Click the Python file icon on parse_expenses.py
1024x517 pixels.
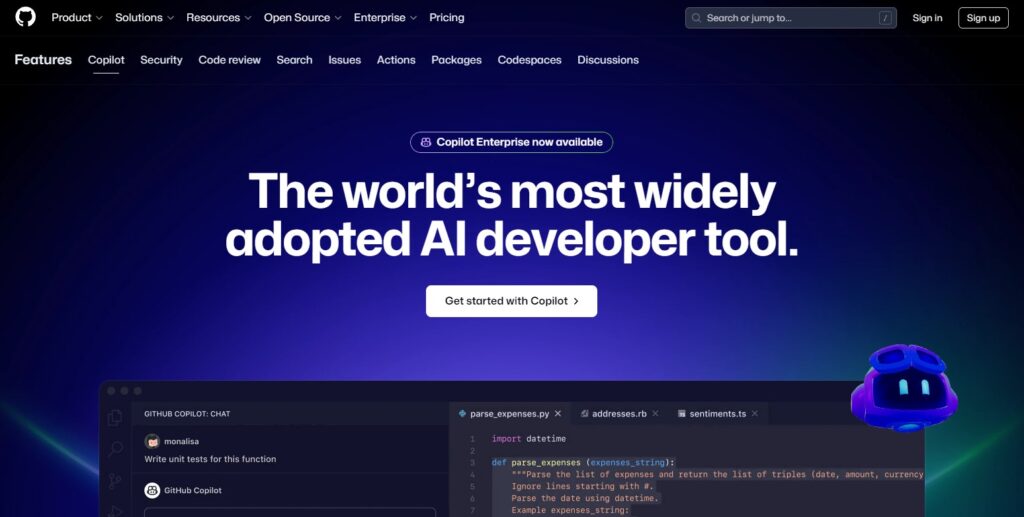pyautogui.click(x=462, y=414)
